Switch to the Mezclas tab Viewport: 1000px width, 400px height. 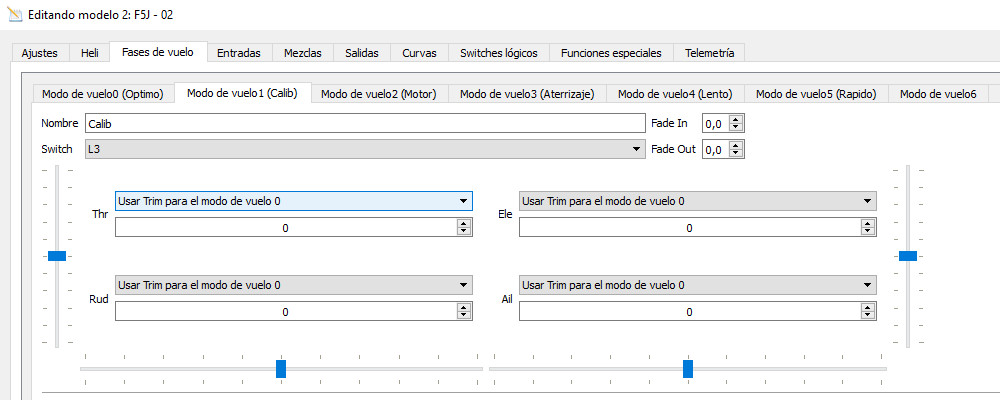302,52
